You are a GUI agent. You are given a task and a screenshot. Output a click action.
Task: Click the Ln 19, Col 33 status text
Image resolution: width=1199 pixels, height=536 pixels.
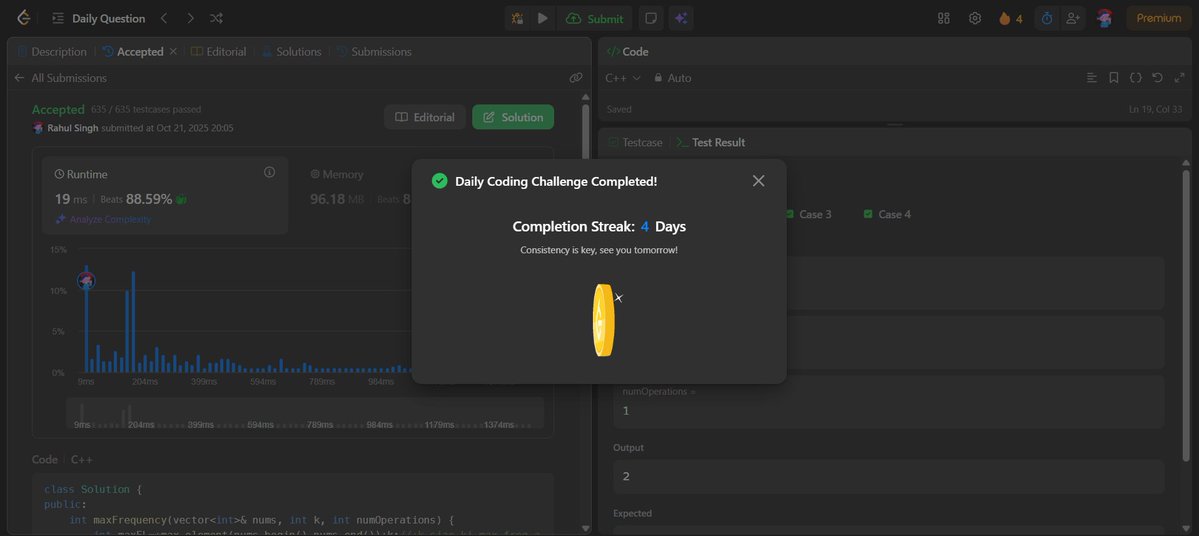pos(1157,109)
